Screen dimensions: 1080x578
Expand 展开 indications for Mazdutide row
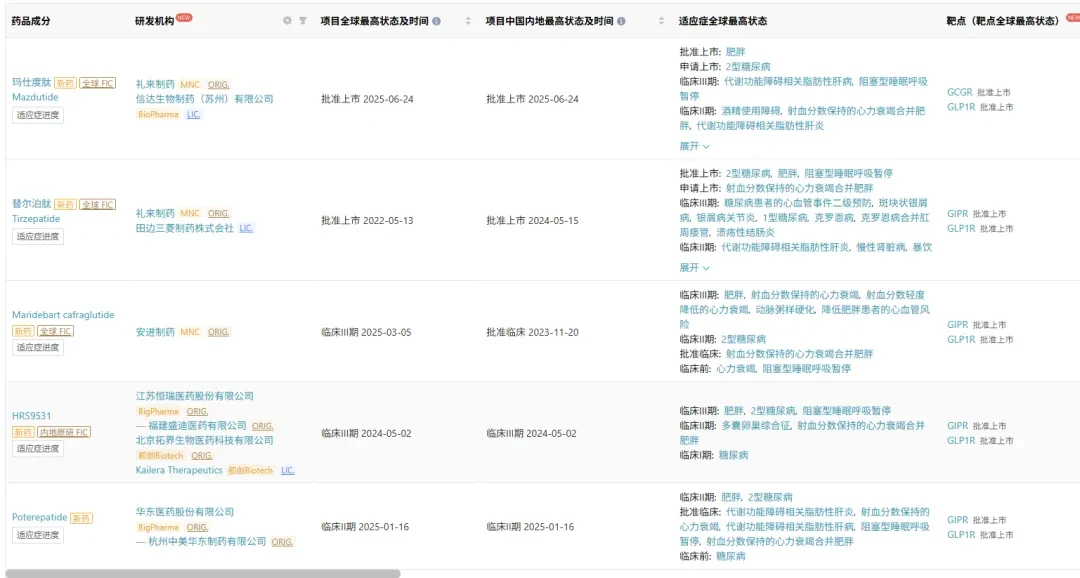click(694, 146)
